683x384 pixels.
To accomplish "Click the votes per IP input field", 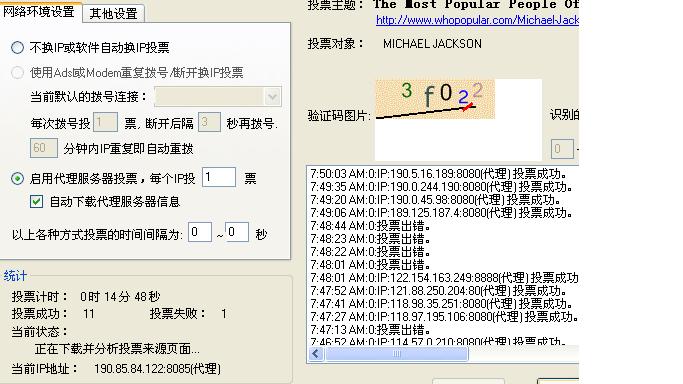I will point(219,178).
